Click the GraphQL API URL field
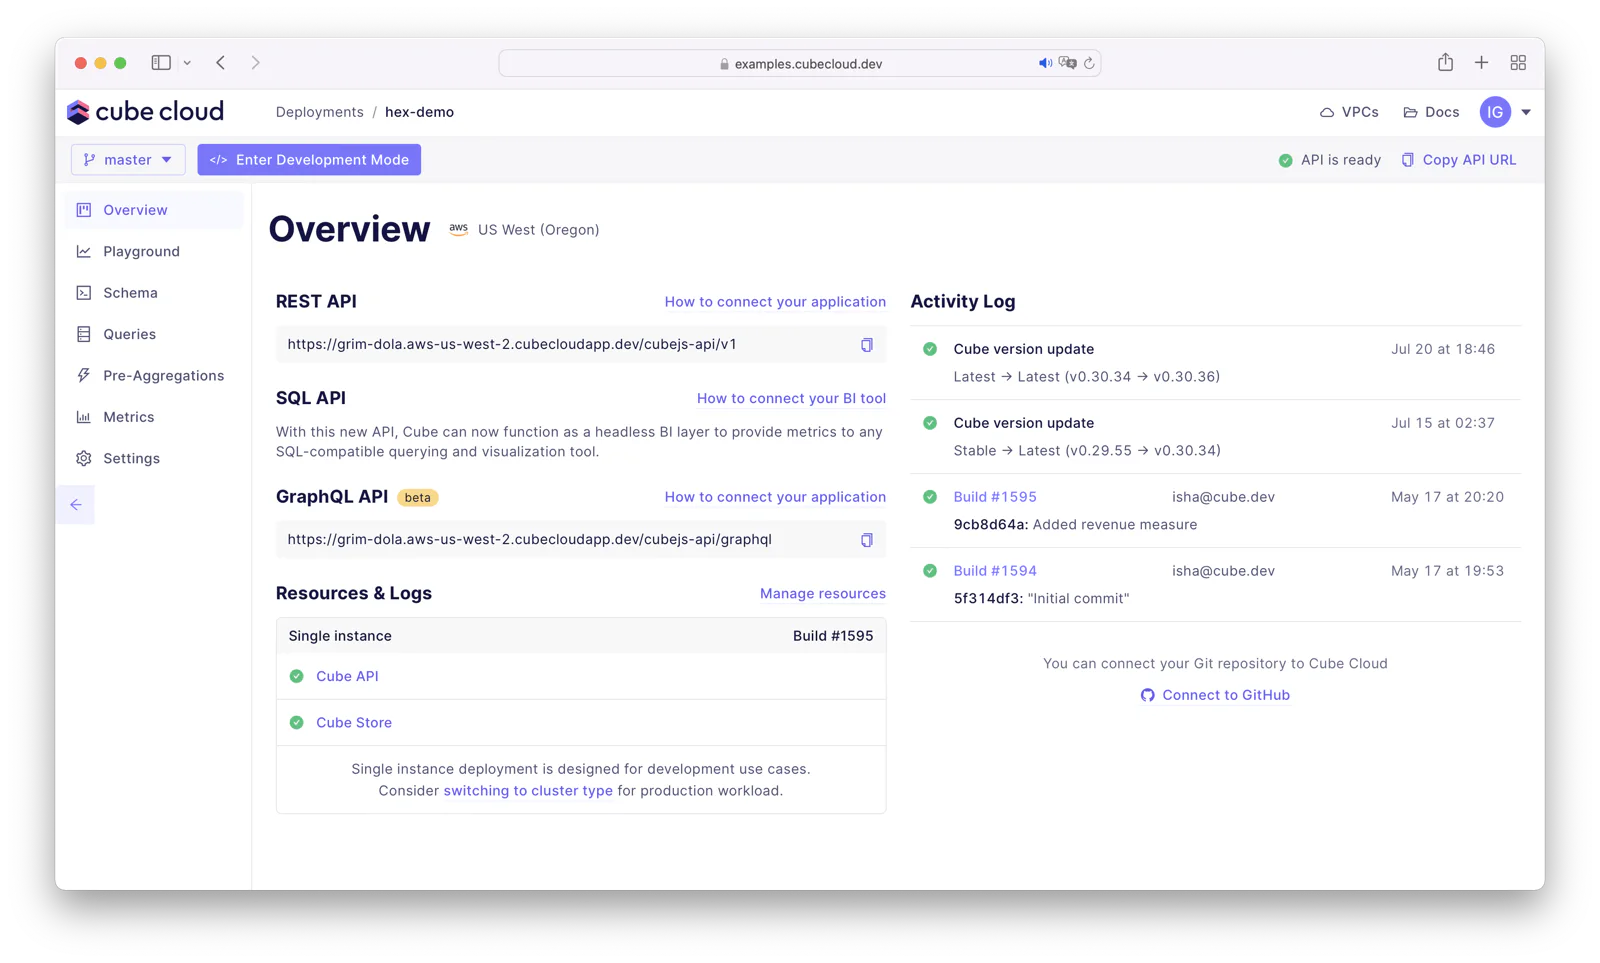 581,539
